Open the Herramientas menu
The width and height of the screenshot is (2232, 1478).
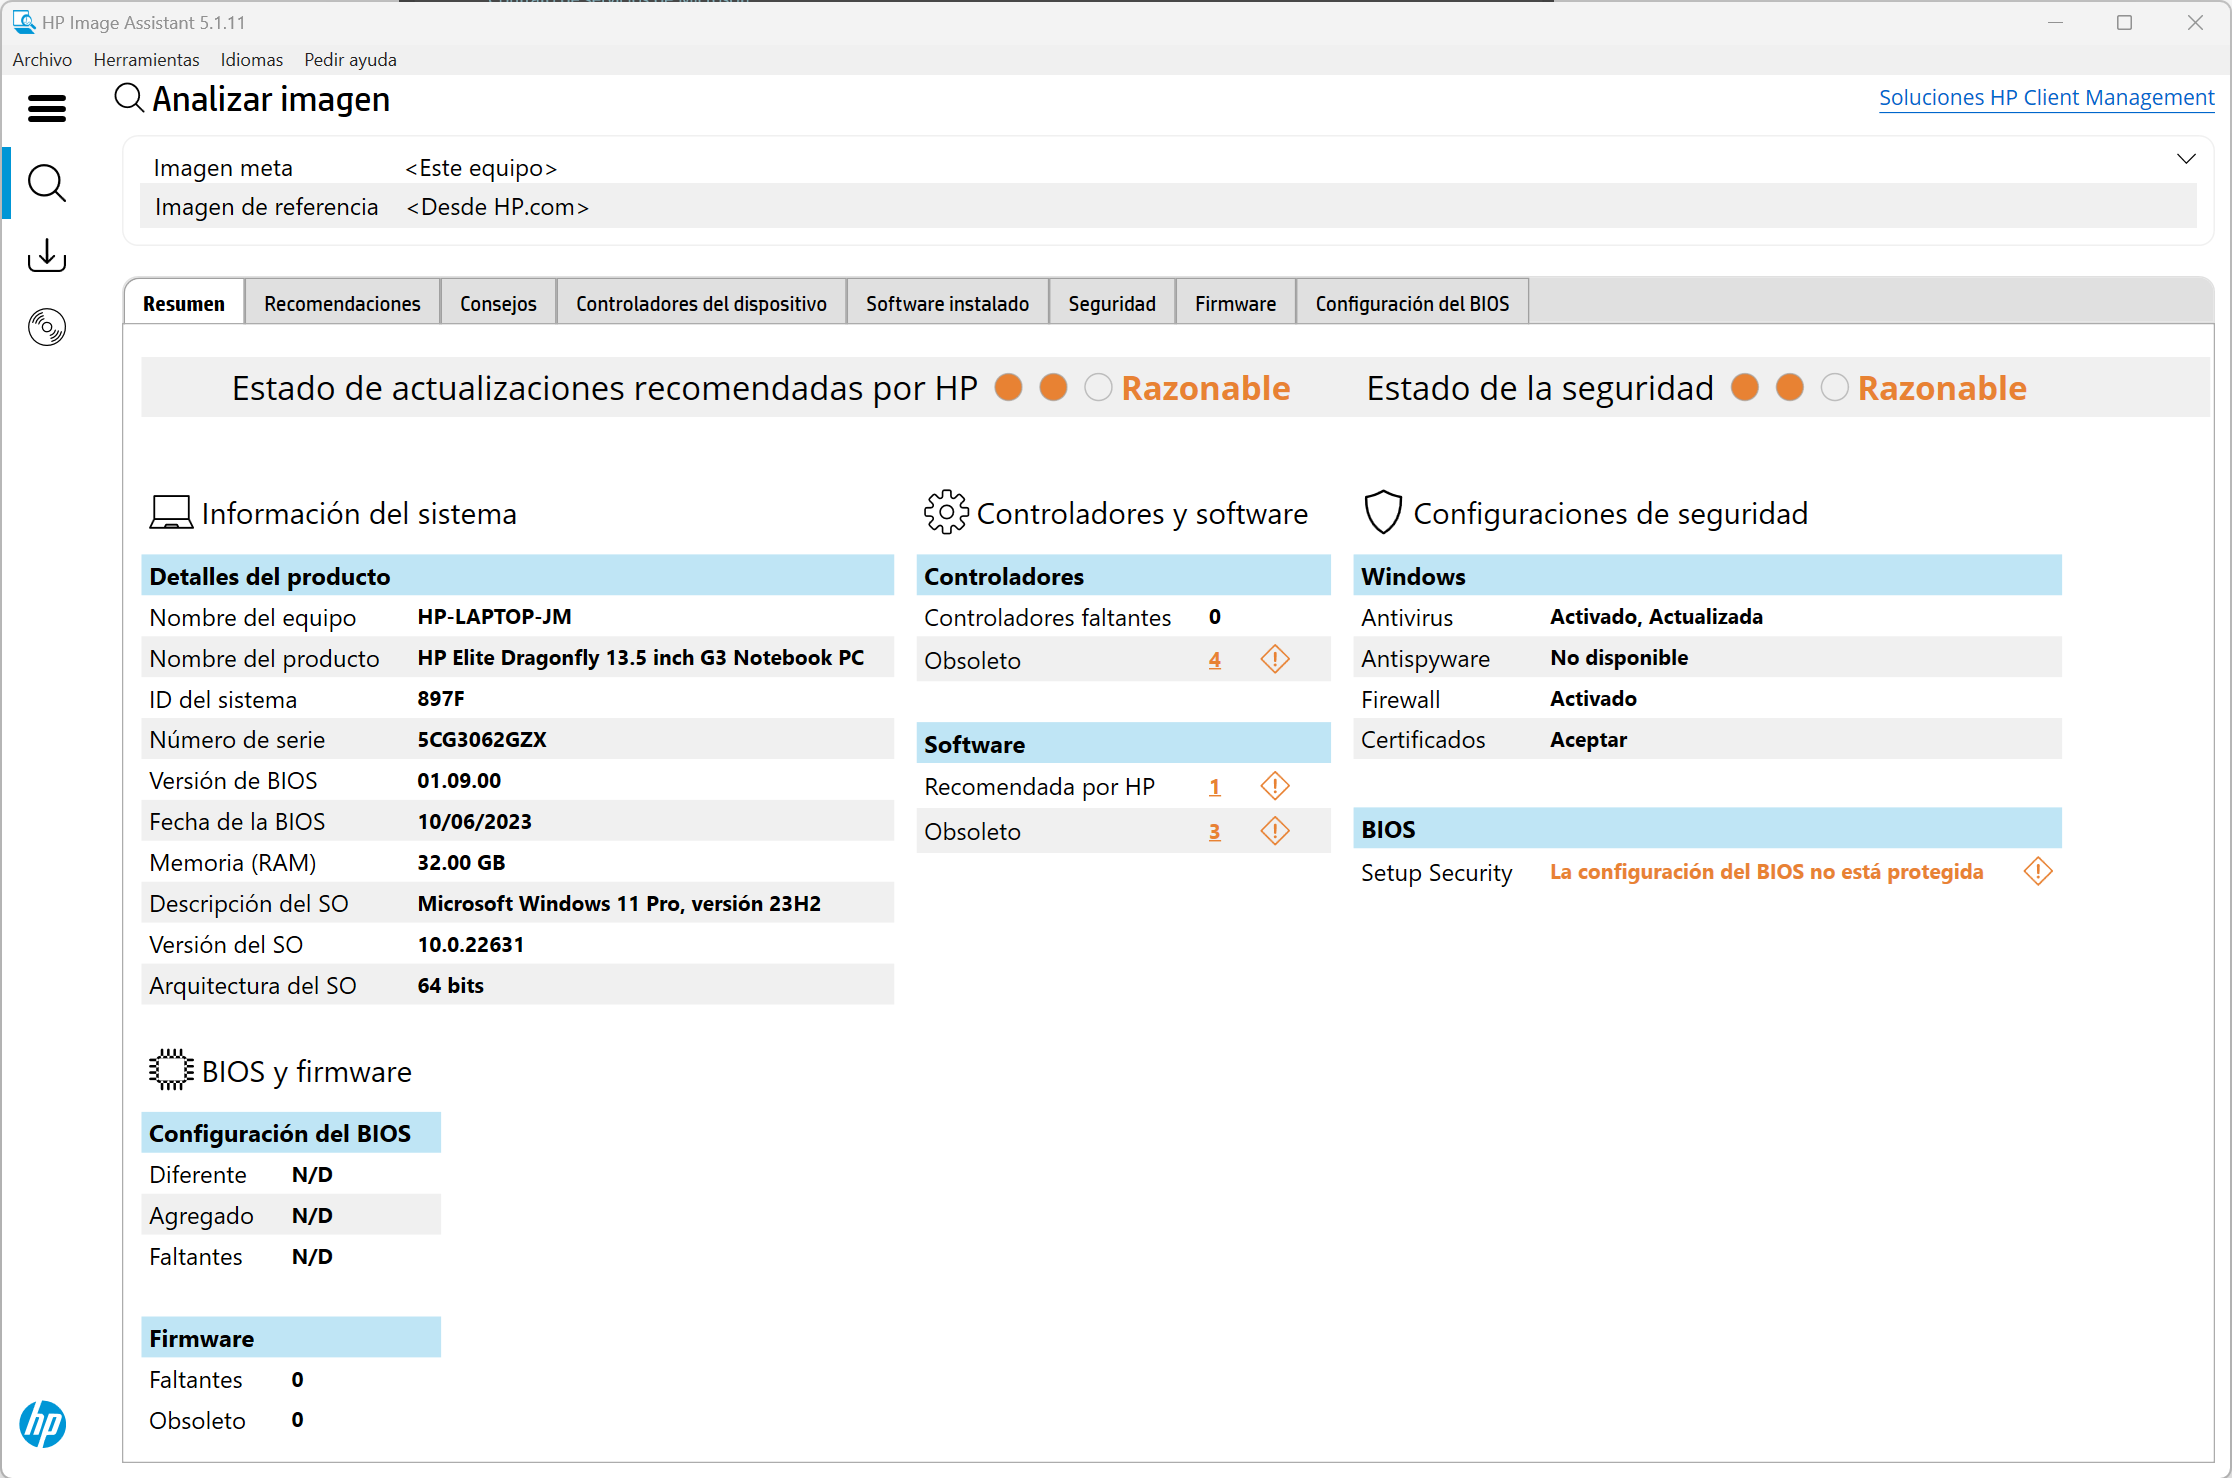pos(146,59)
